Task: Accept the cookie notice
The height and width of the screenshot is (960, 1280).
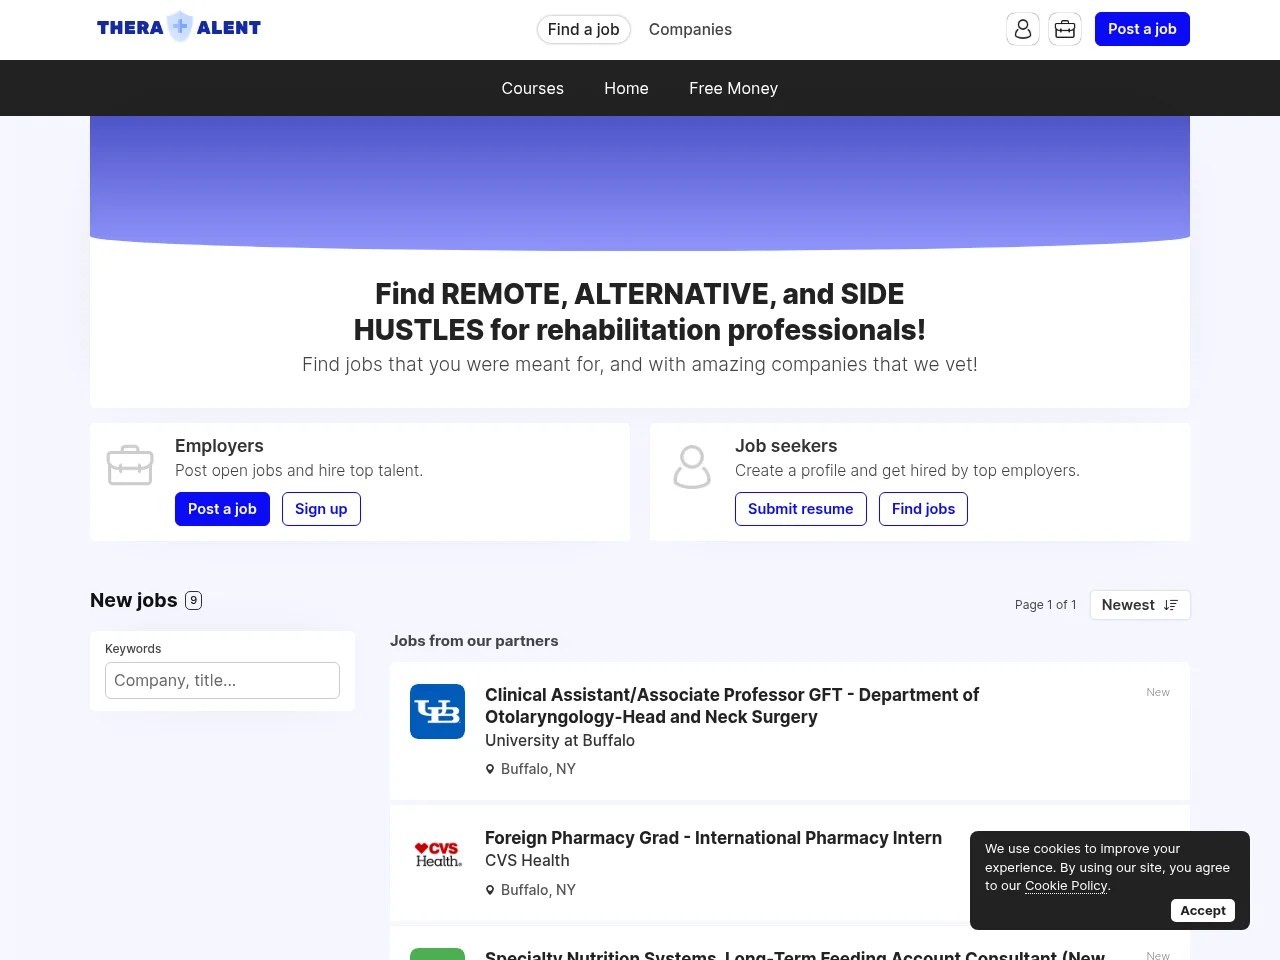Action: point(1203,910)
